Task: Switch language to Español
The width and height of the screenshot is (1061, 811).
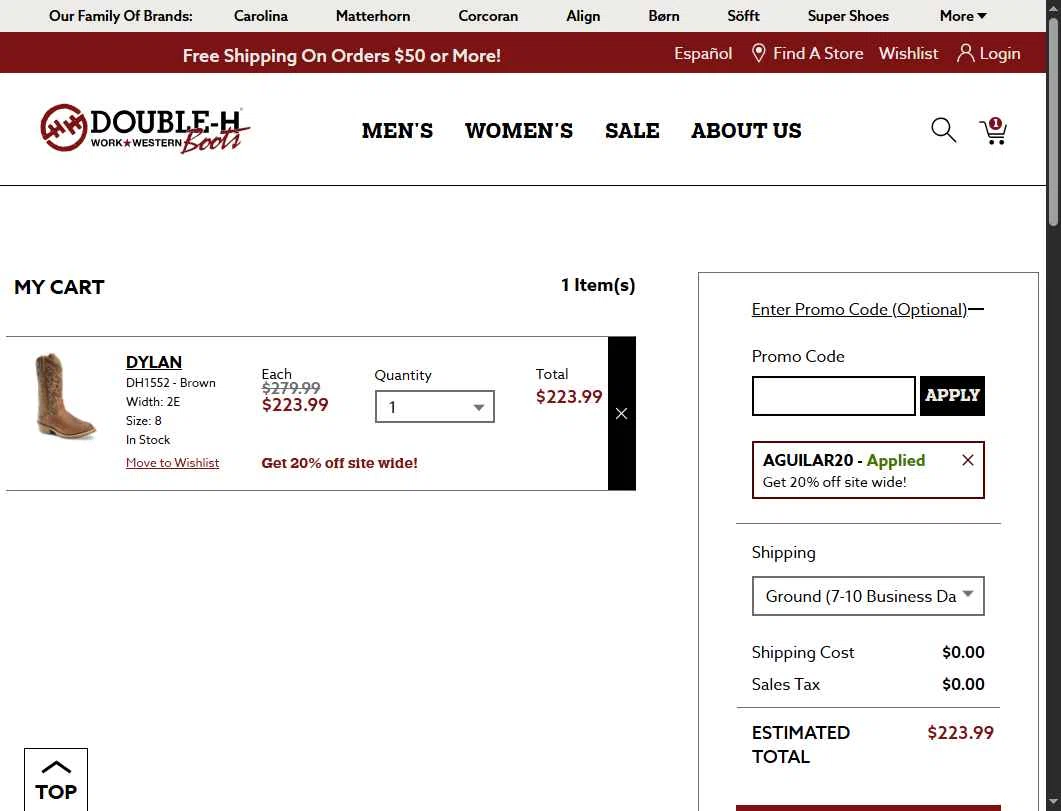Action: coord(703,53)
